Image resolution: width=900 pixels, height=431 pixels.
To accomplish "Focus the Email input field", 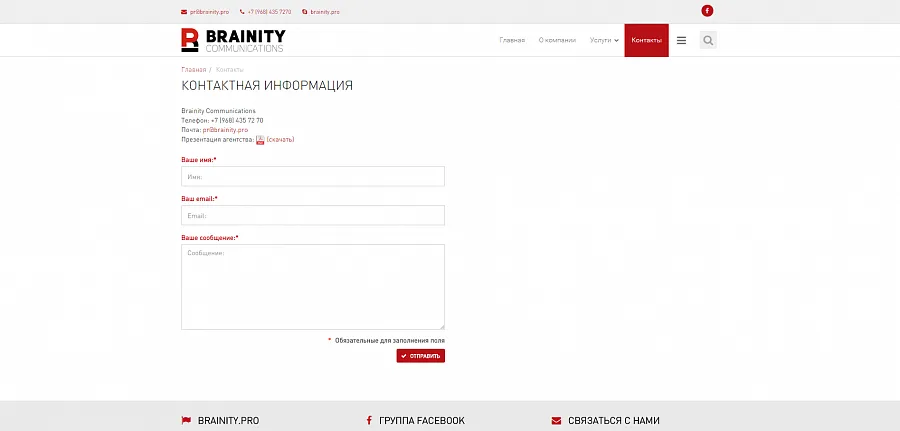I will 313,216.
